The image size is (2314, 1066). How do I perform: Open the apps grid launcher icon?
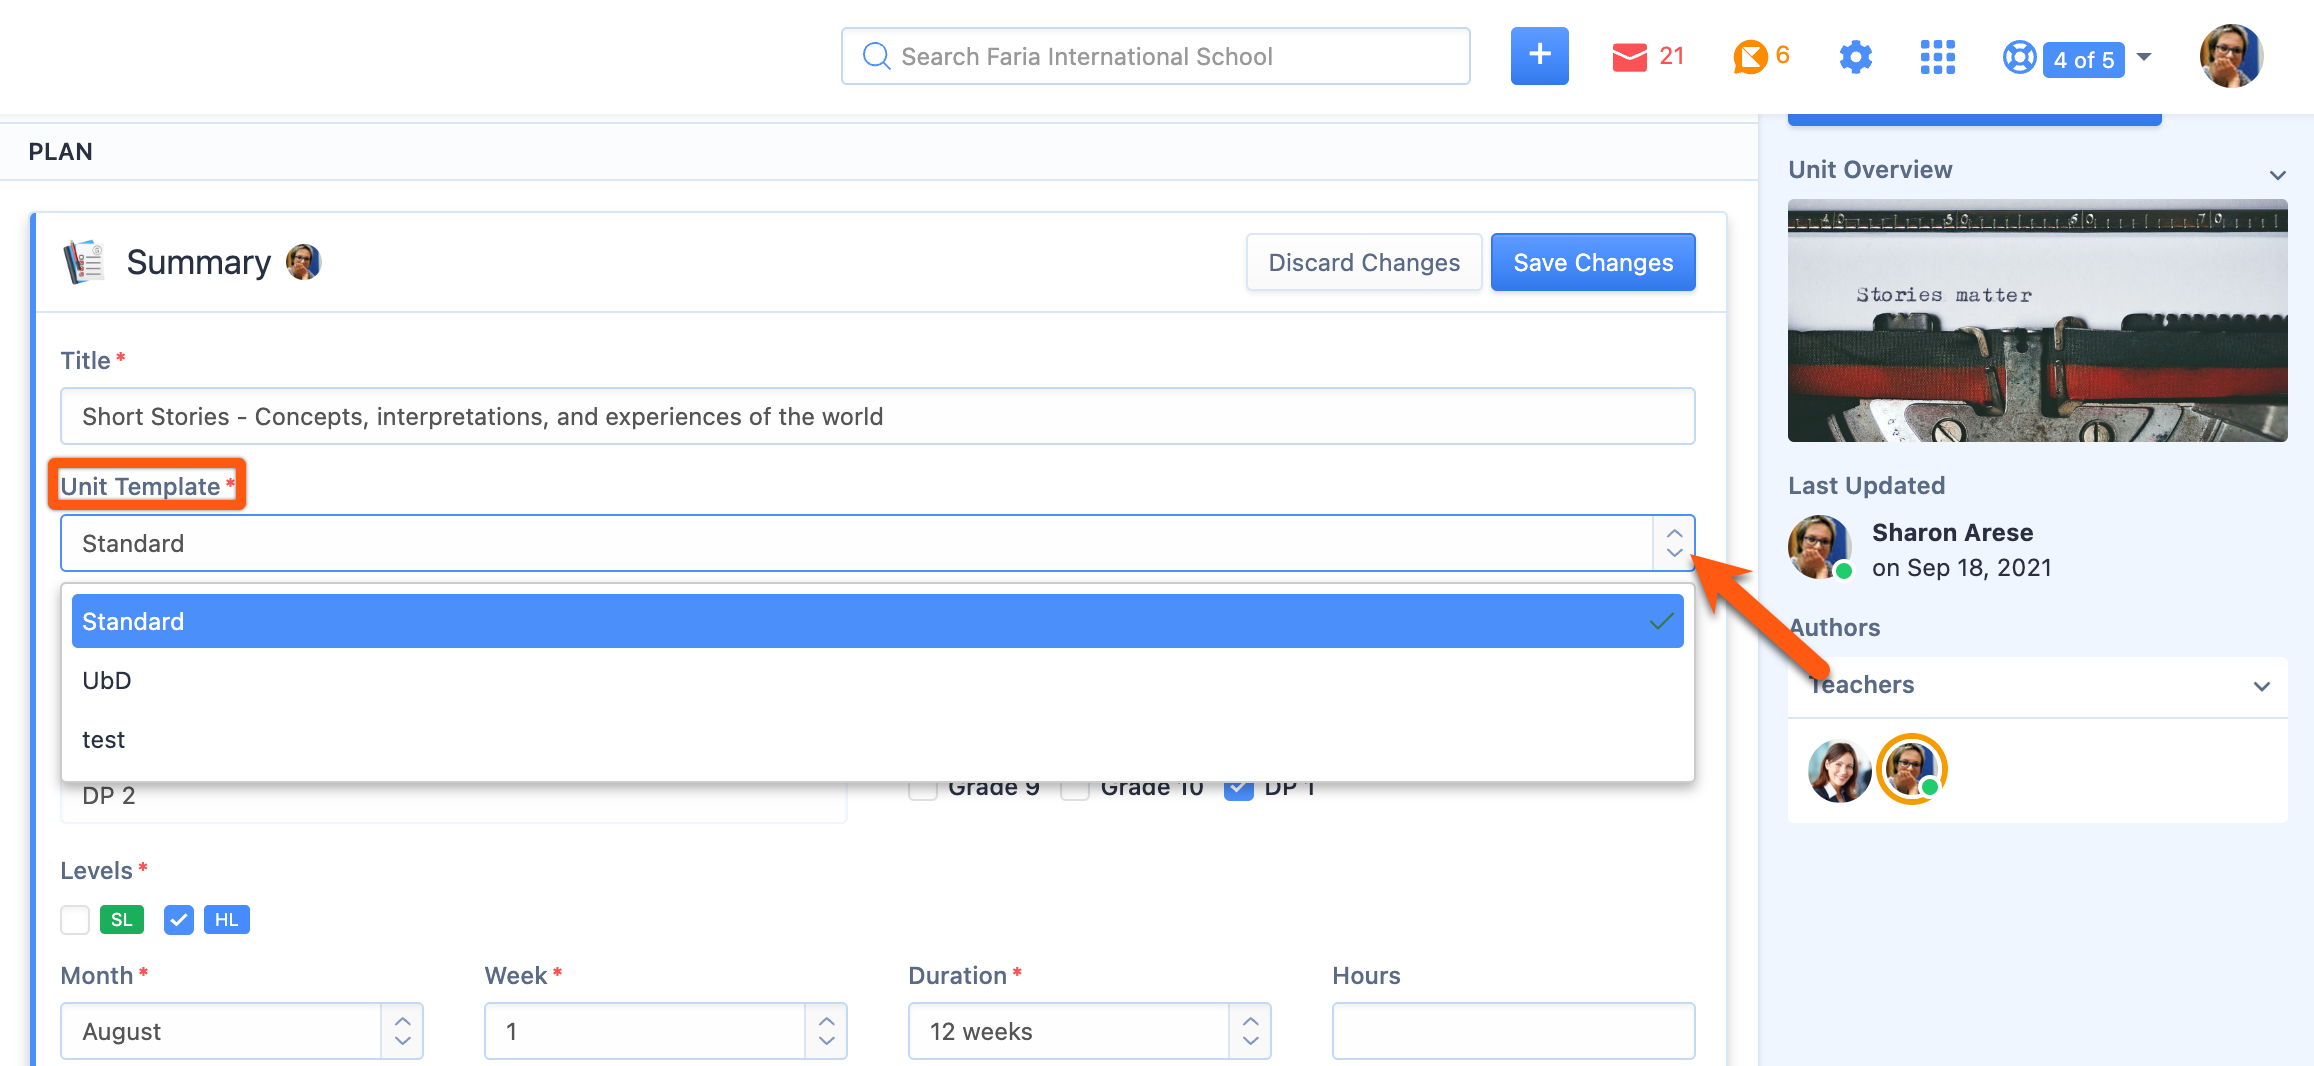coord(1937,57)
